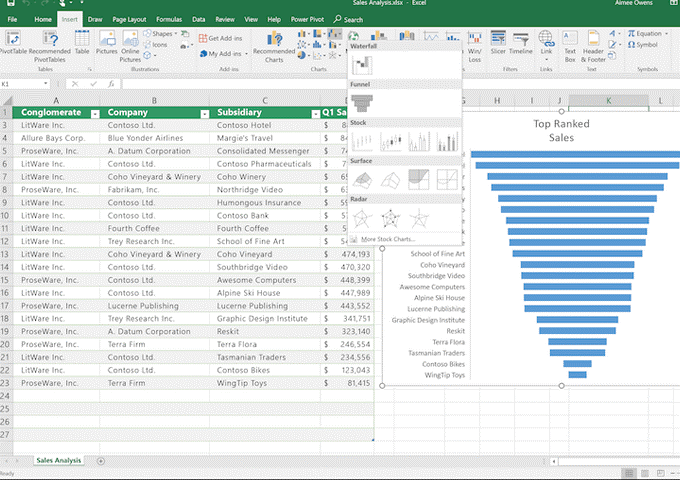Open the Conglomerate column filter dropdown
The height and width of the screenshot is (480, 680).
[95, 114]
